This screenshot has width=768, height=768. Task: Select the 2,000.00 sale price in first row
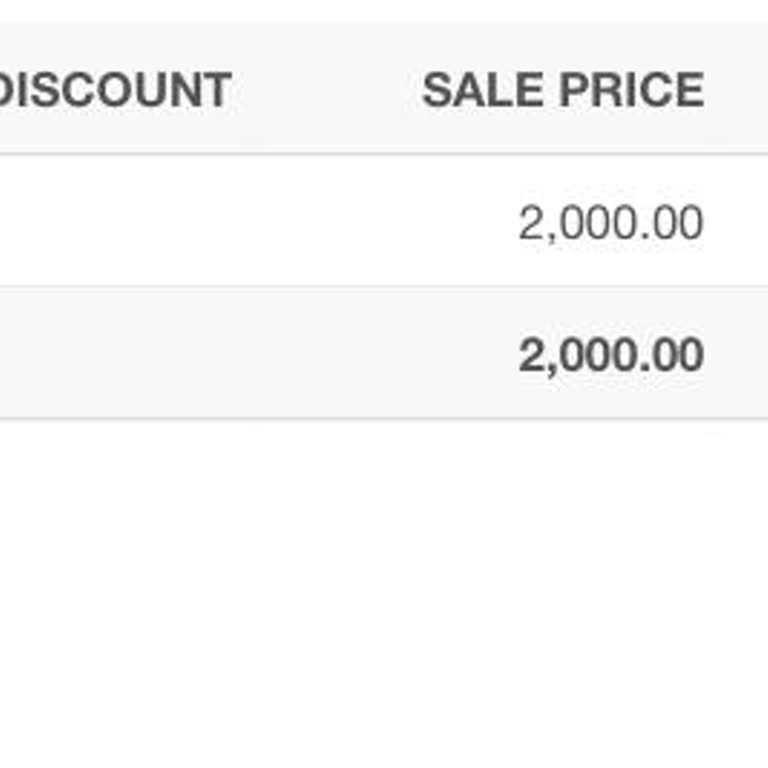click(x=610, y=222)
